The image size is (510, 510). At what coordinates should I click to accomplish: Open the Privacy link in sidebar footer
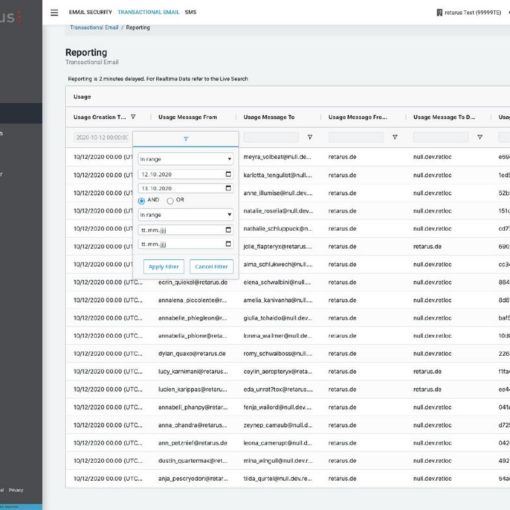(16, 490)
